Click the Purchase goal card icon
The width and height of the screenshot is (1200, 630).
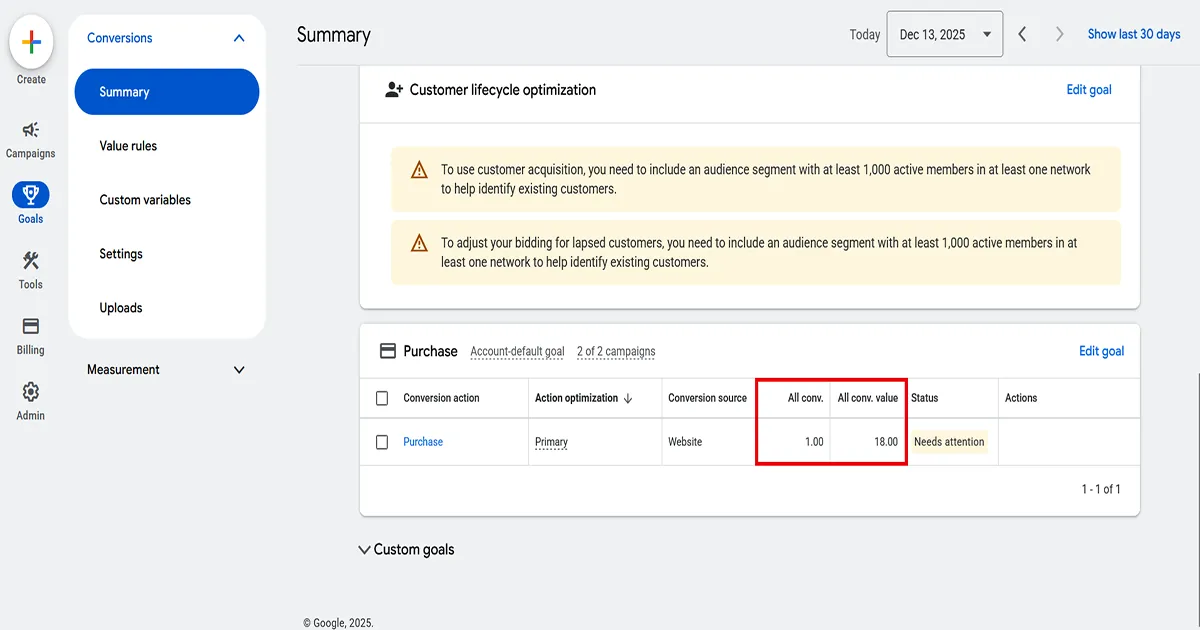[387, 350]
